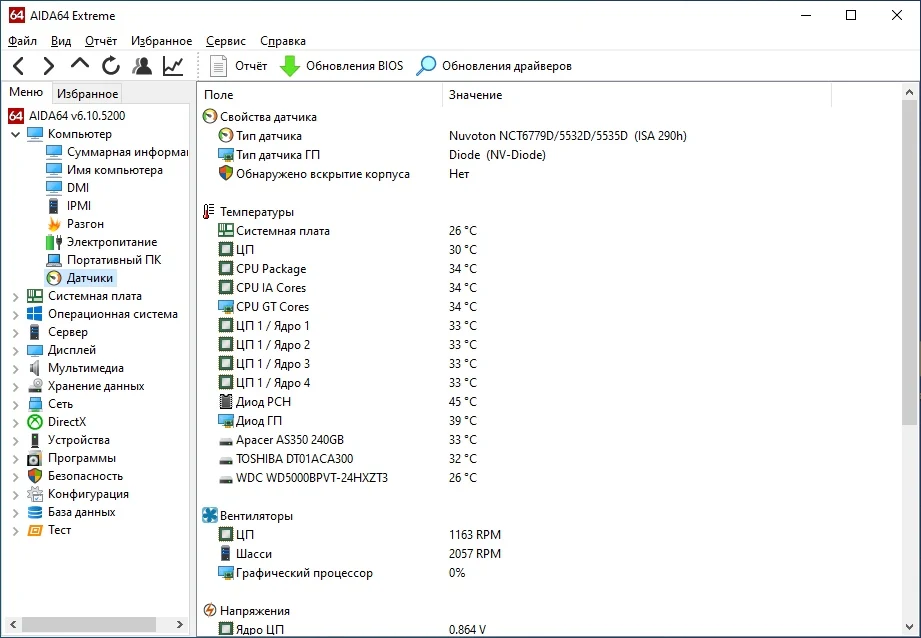Click the Имя компьютера icon
Screen dimensions: 921x638
pos(54,170)
